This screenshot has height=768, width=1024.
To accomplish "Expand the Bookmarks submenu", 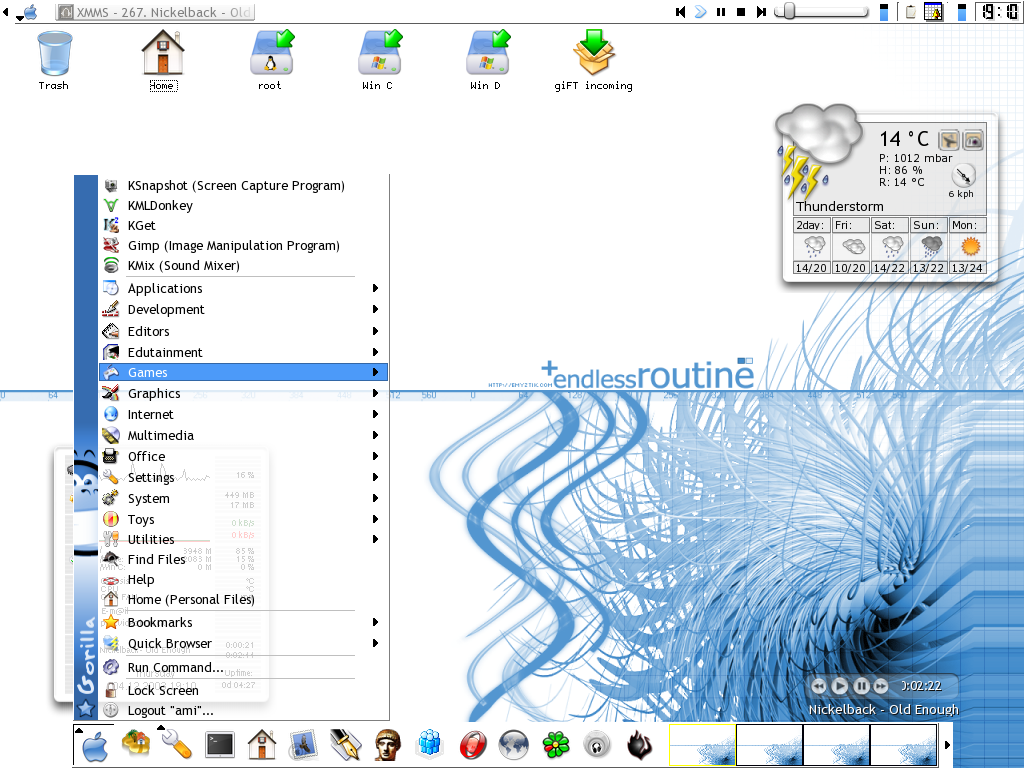I will pos(243,622).
